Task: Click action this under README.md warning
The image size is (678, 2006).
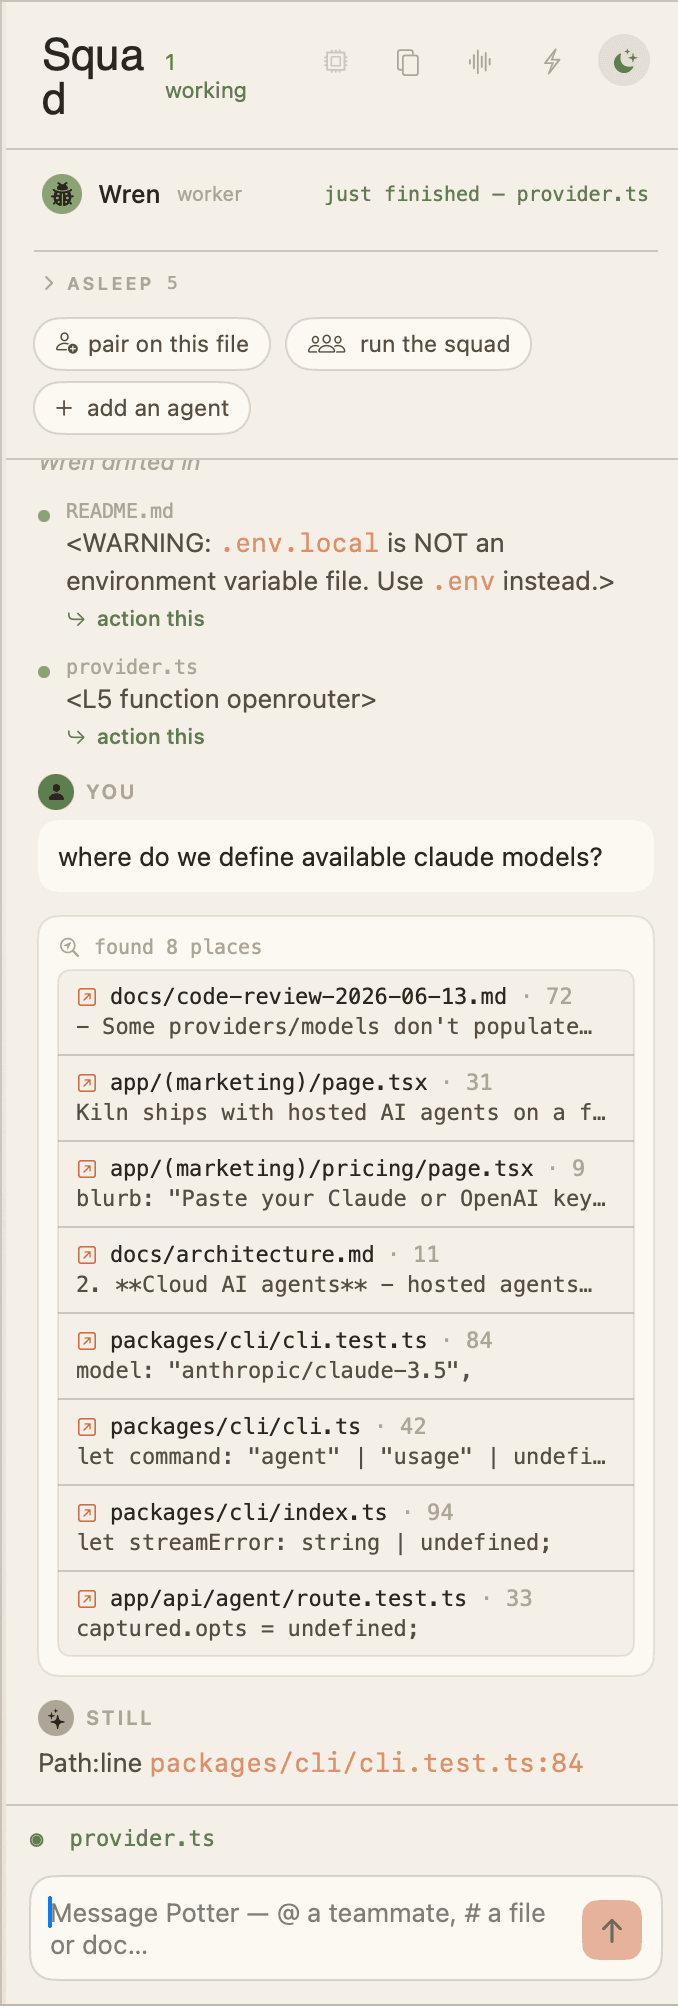Action: click(136, 619)
